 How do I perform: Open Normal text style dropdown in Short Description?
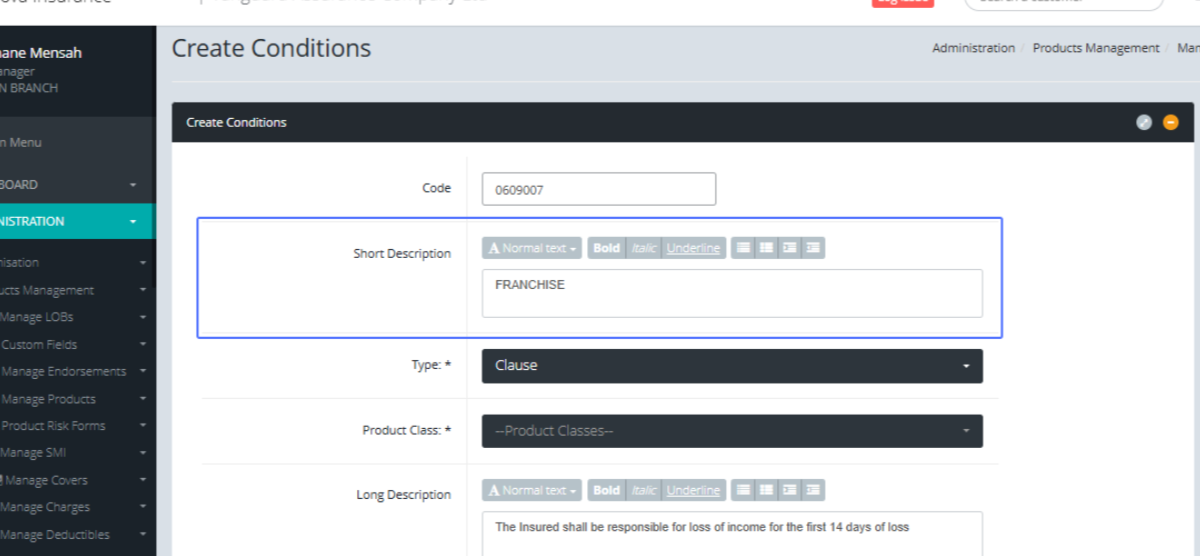click(532, 248)
